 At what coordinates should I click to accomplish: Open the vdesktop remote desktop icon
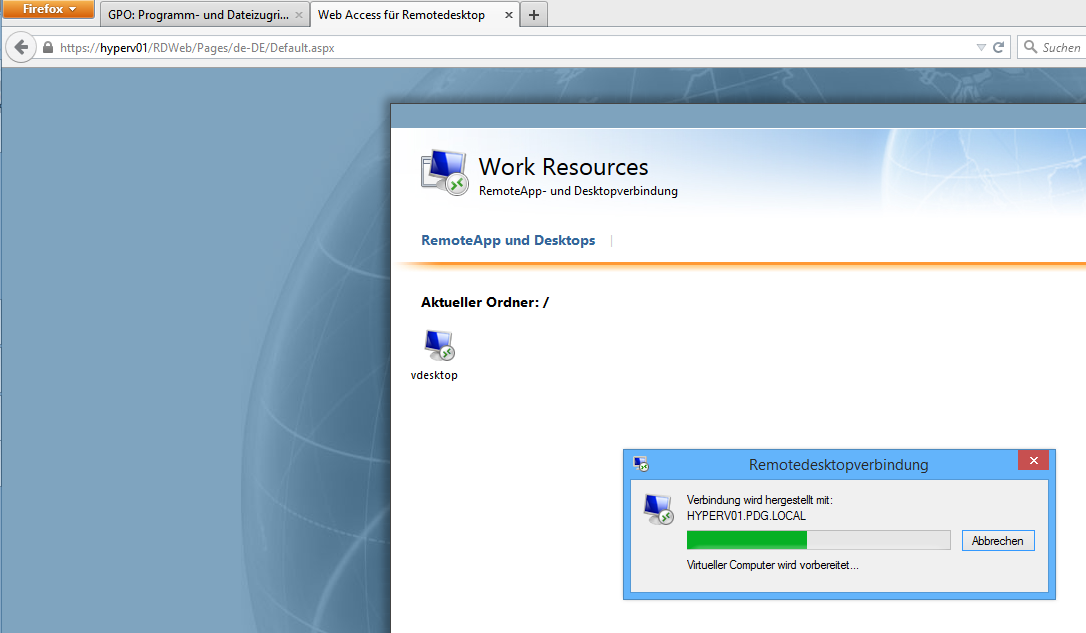pyautogui.click(x=435, y=345)
